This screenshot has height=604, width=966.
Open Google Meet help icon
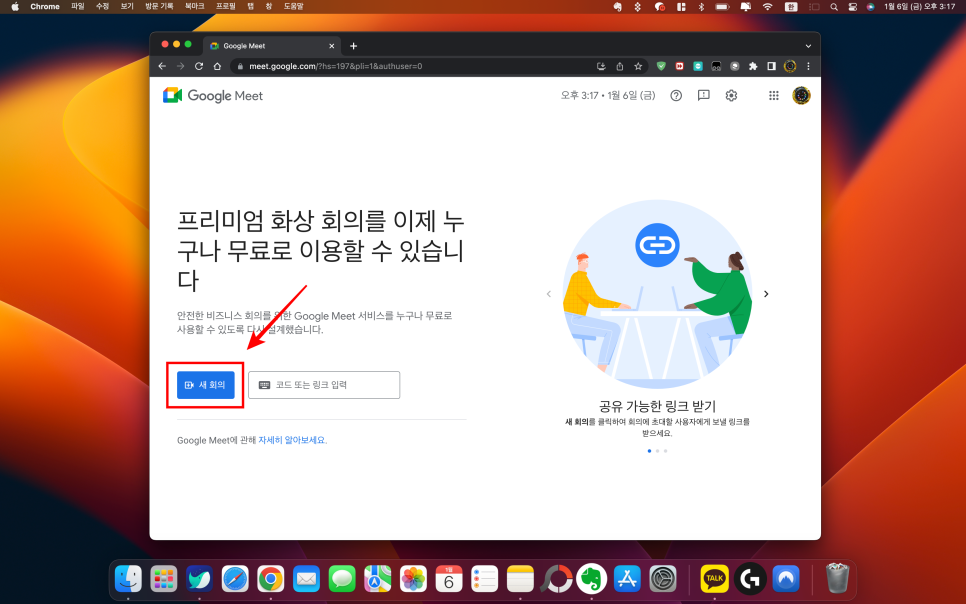[x=676, y=96]
